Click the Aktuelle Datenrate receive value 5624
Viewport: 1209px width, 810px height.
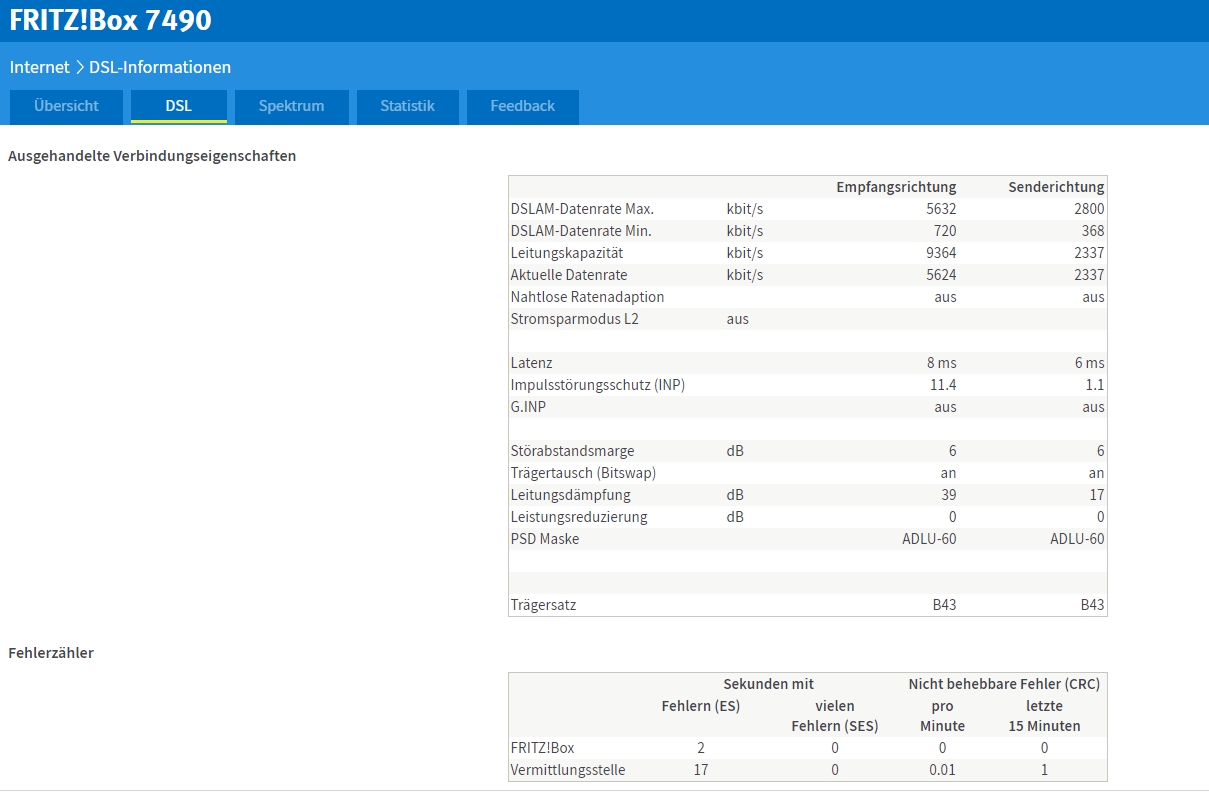940,275
